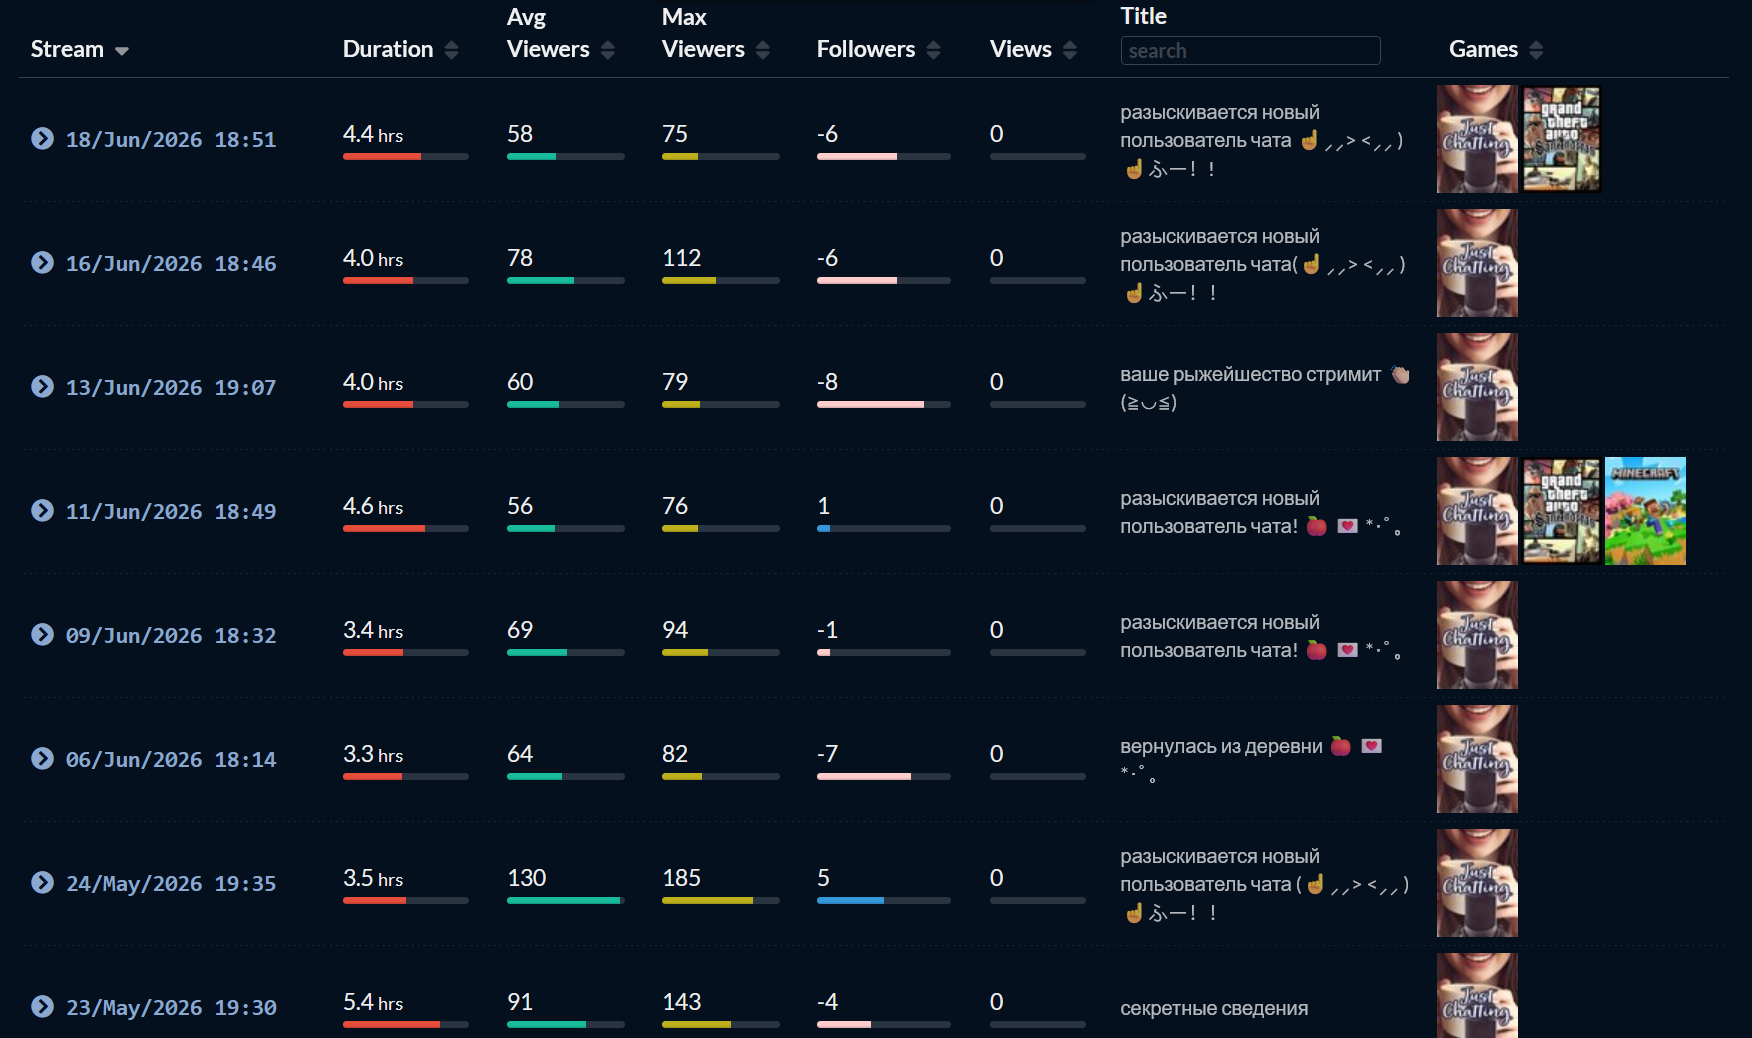Expand the 23/May/2026 stream row arrow
Screen dimensions: 1752x1038
point(42,1006)
